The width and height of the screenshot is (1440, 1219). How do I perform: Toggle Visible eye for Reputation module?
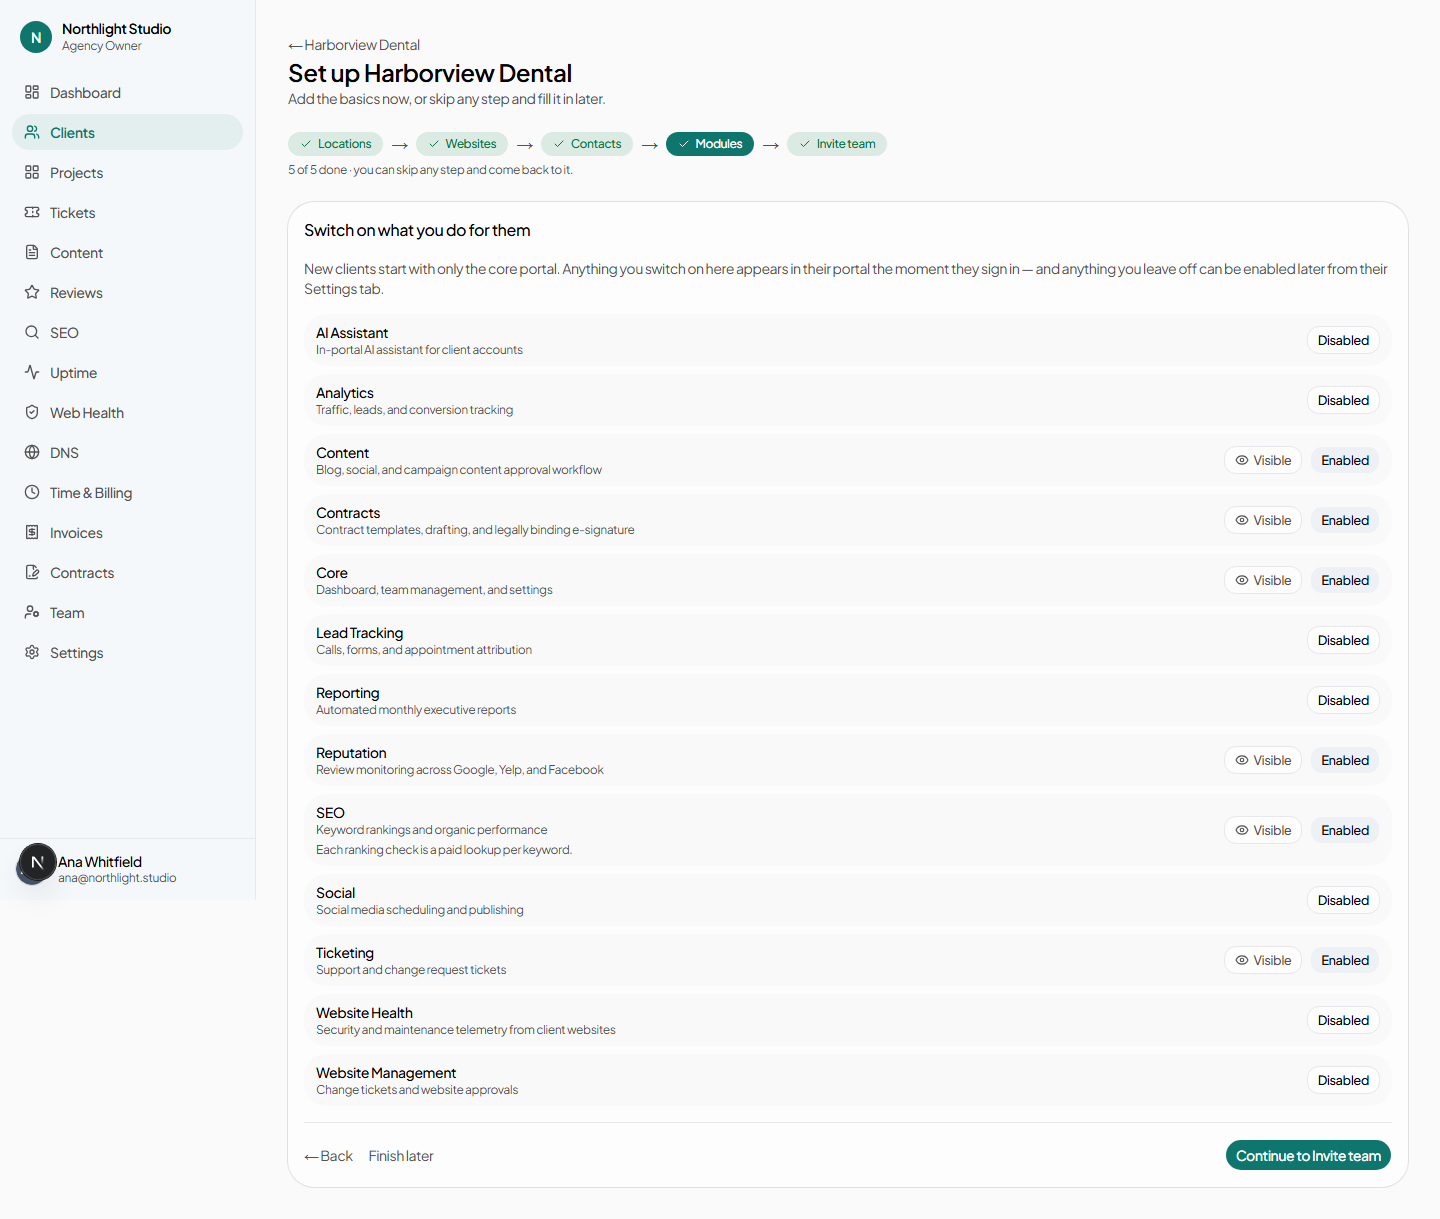pos(1263,760)
